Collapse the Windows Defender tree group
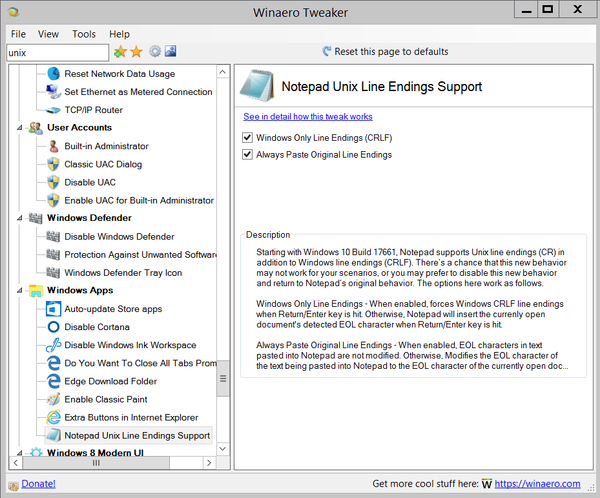600x498 pixels. [20, 218]
